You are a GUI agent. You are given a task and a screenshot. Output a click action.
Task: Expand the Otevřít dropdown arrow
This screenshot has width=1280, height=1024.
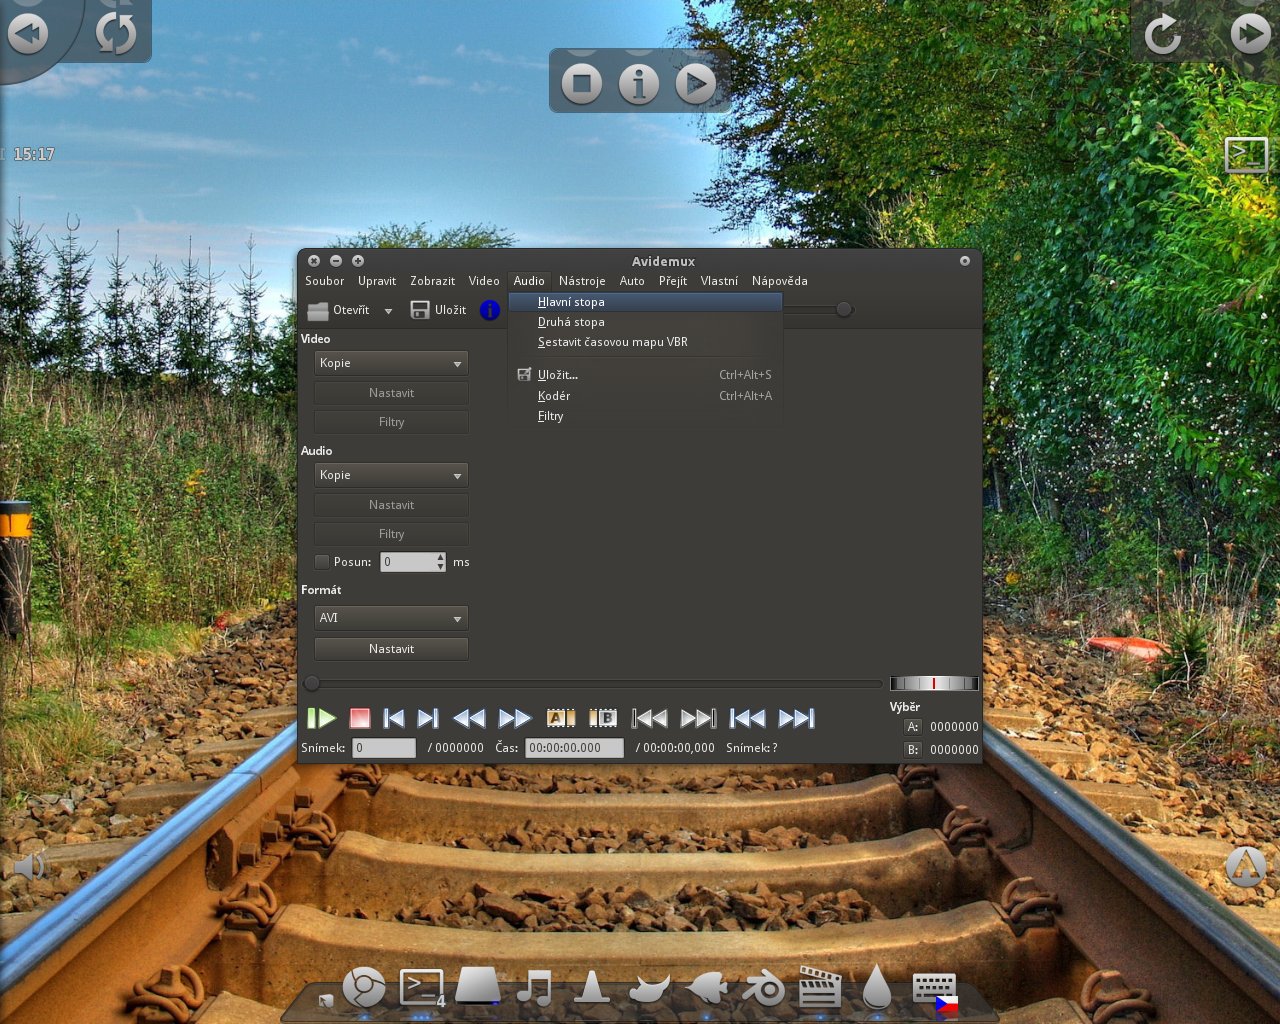tap(388, 311)
